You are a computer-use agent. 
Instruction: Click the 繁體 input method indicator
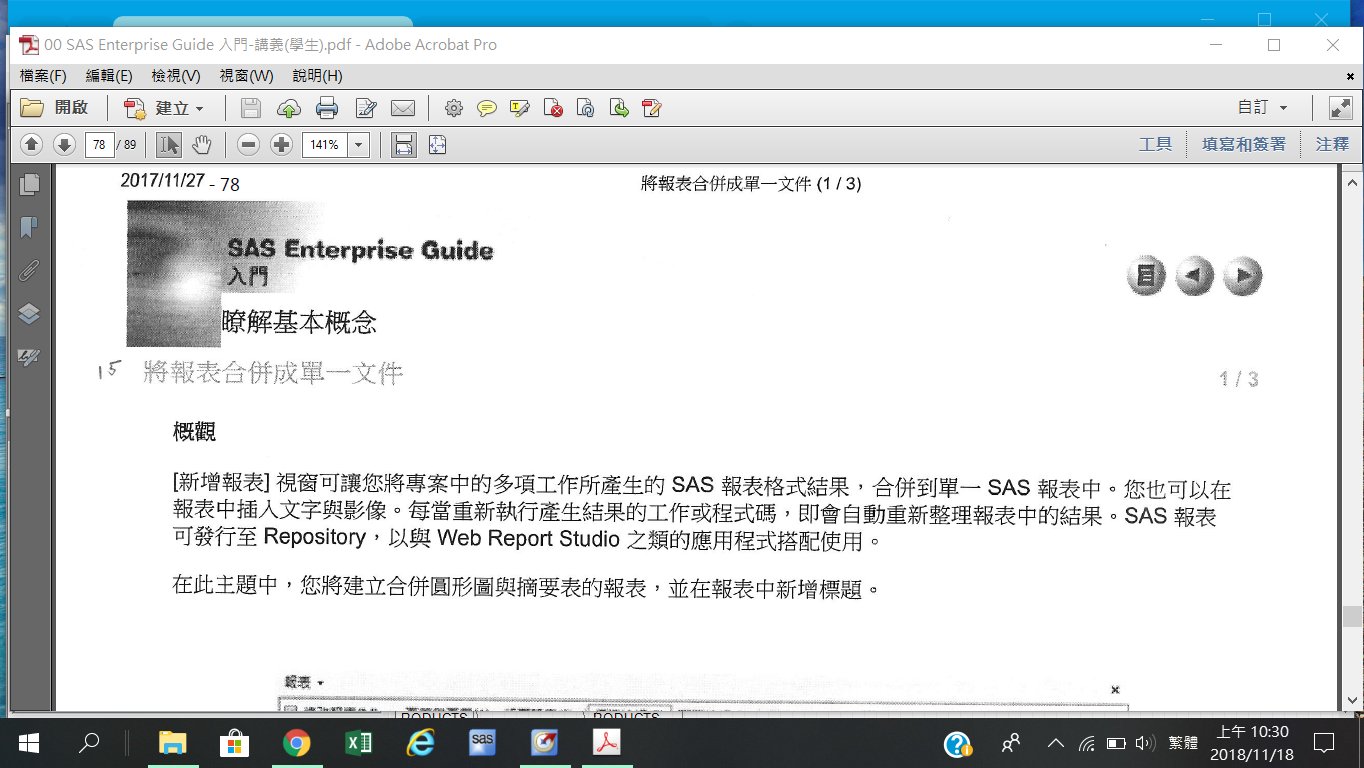[x=1183, y=743]
